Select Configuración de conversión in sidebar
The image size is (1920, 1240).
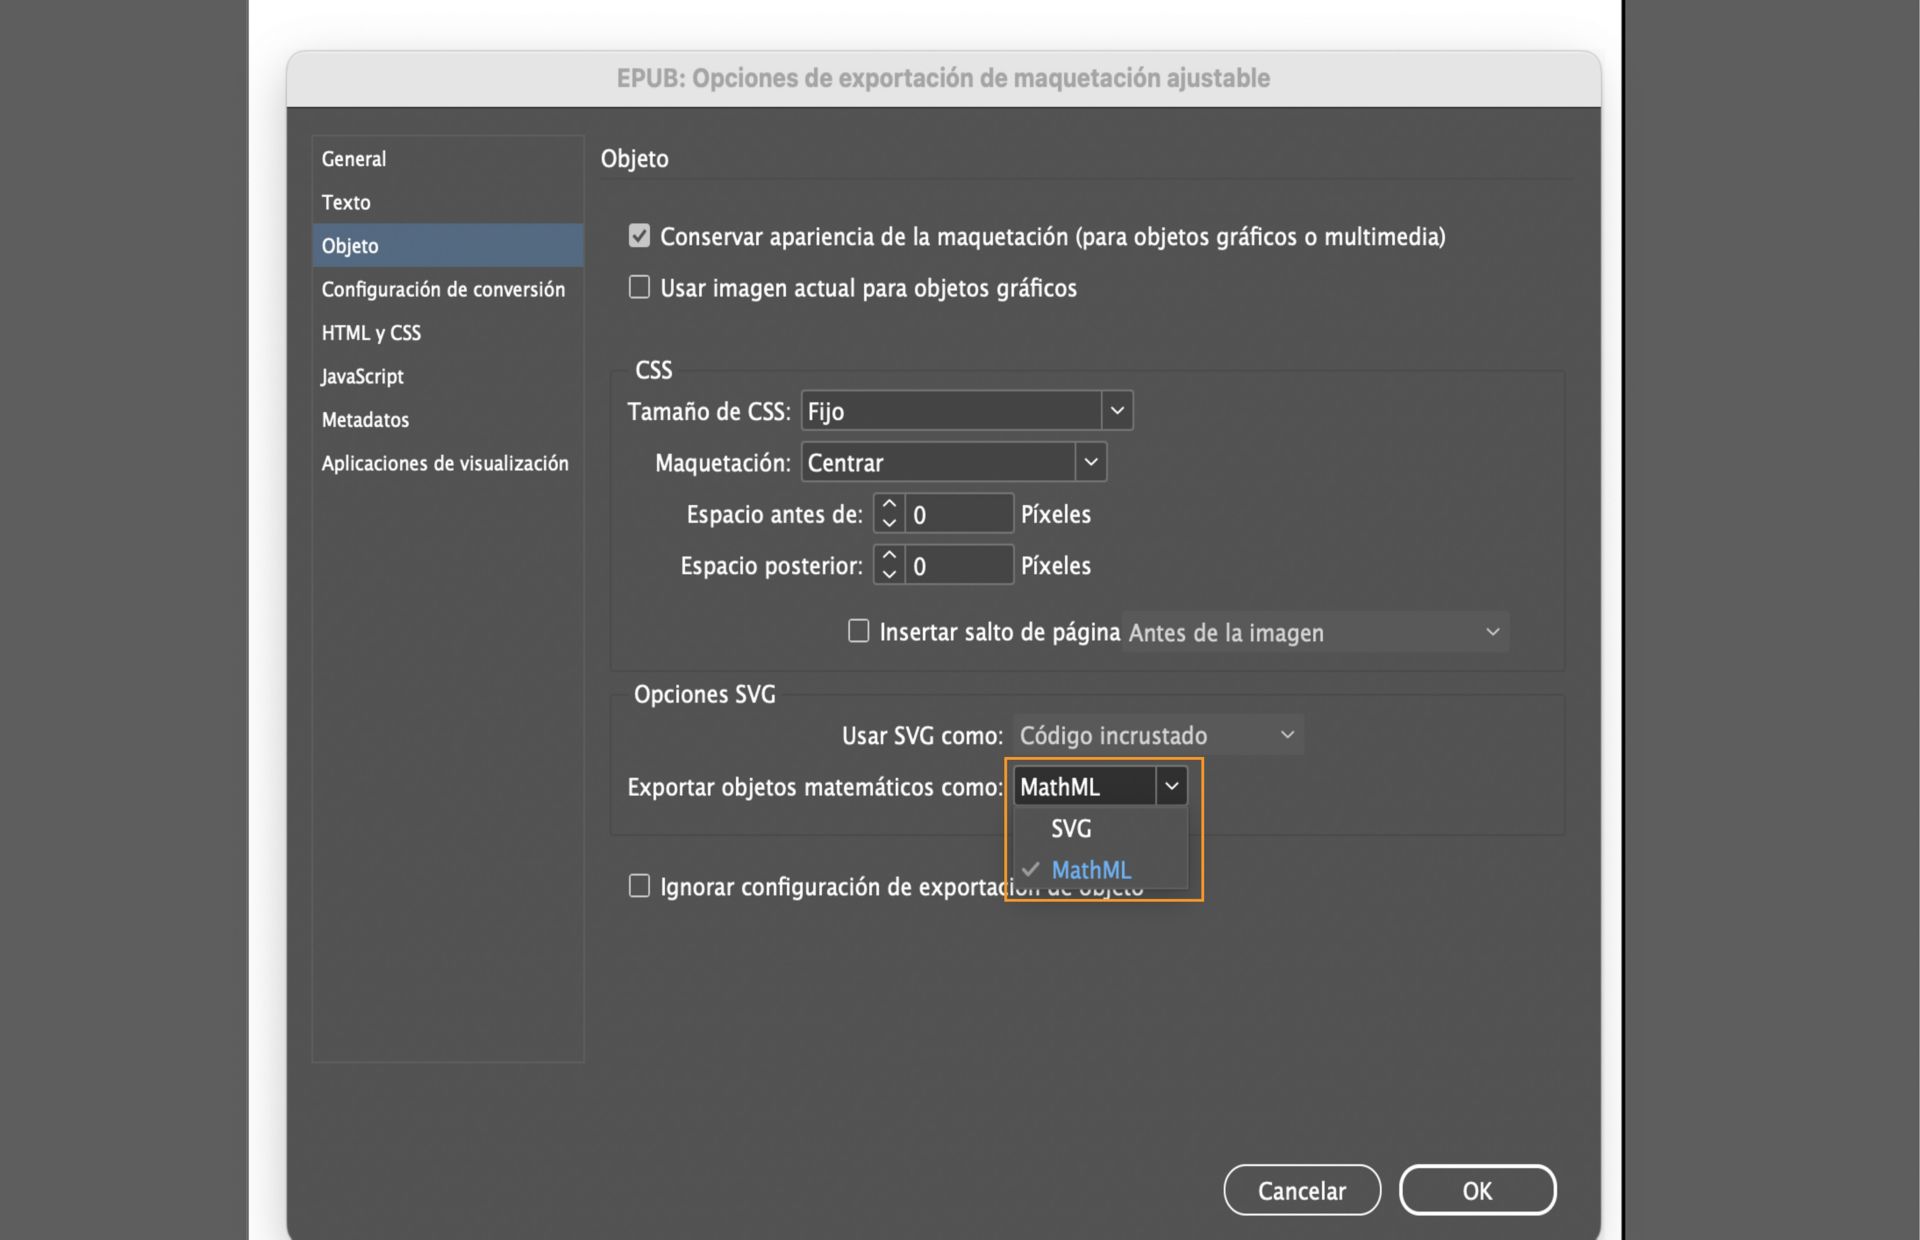(x=443, y=289)
